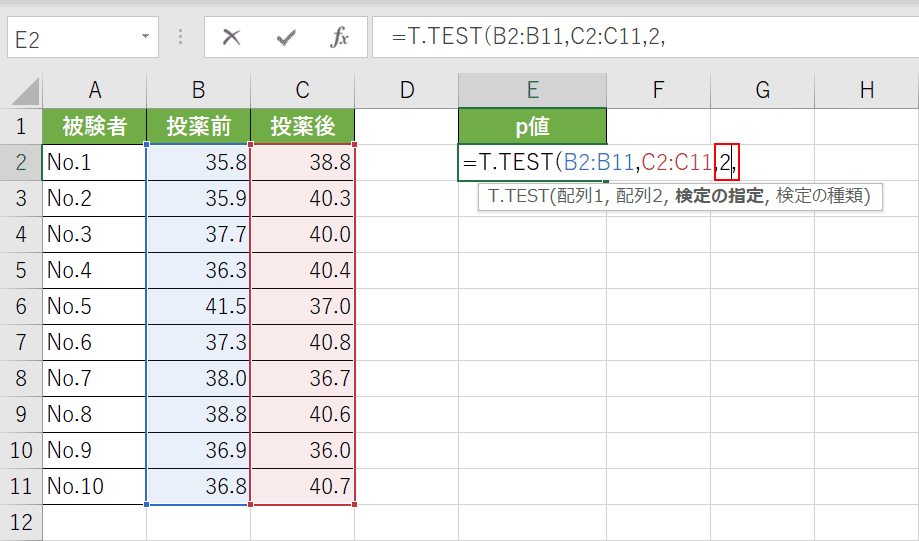Click the cell with value 40.0

(x=302, y=234)
